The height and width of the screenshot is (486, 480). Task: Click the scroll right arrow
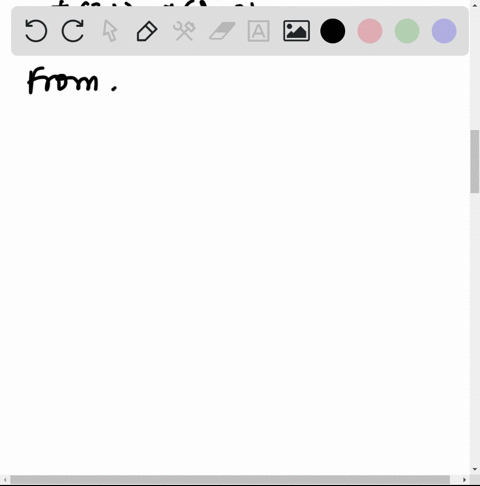465,480
